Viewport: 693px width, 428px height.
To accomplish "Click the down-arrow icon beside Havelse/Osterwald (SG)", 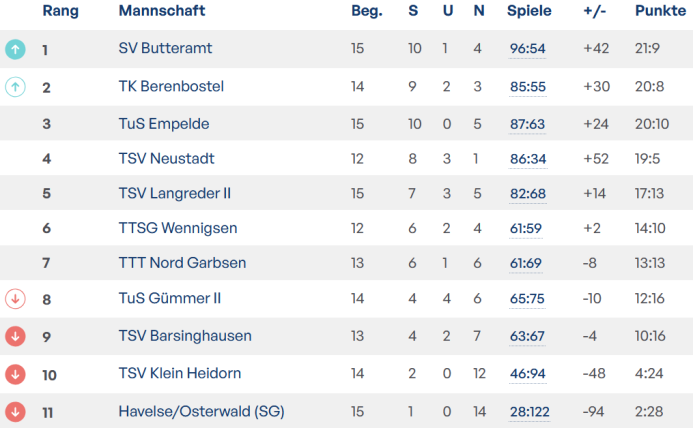I will pos(15,411).
